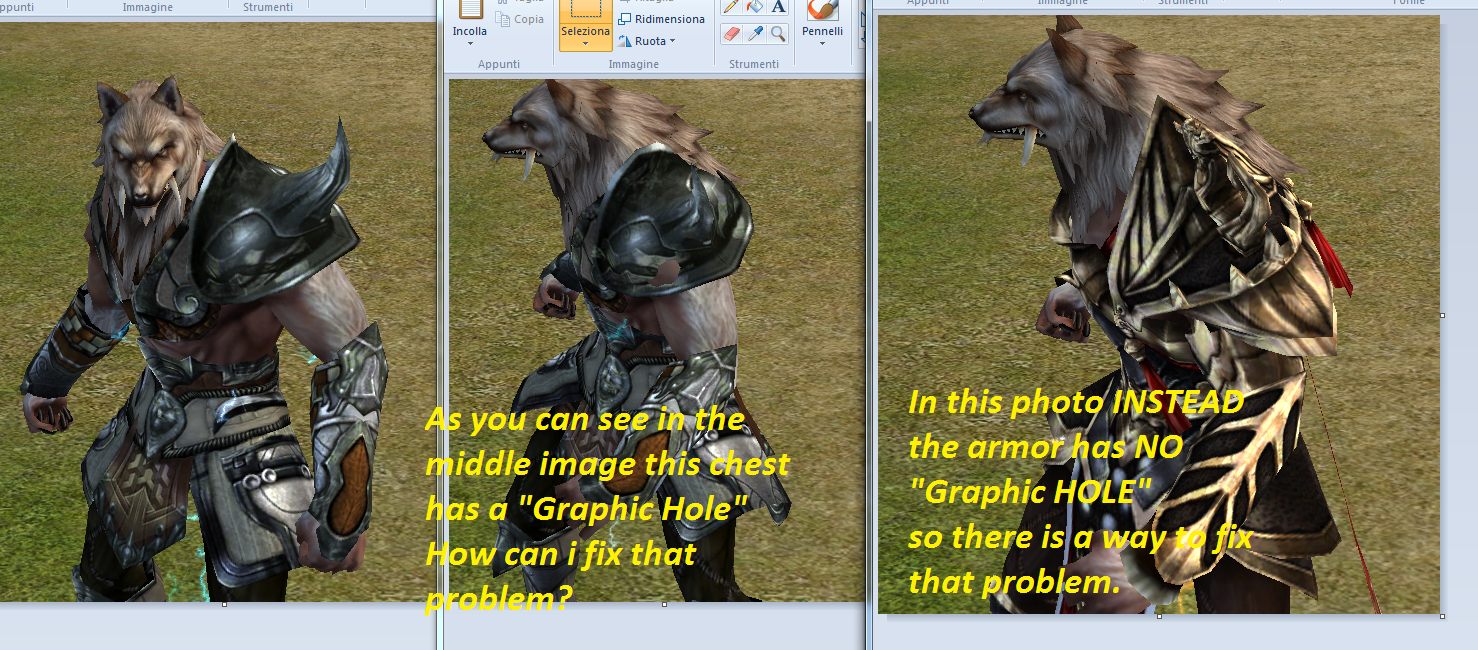Screen dimensions: 1478x650
Task: Activate the Seleziona rectangle selection tool icon
Action: click(585, 10)
